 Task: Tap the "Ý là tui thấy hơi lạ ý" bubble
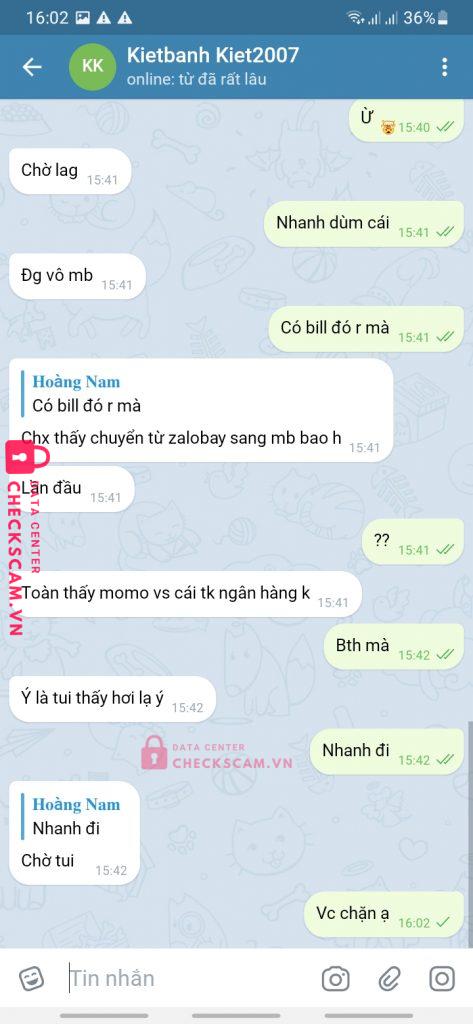click(x=112, y=699)
